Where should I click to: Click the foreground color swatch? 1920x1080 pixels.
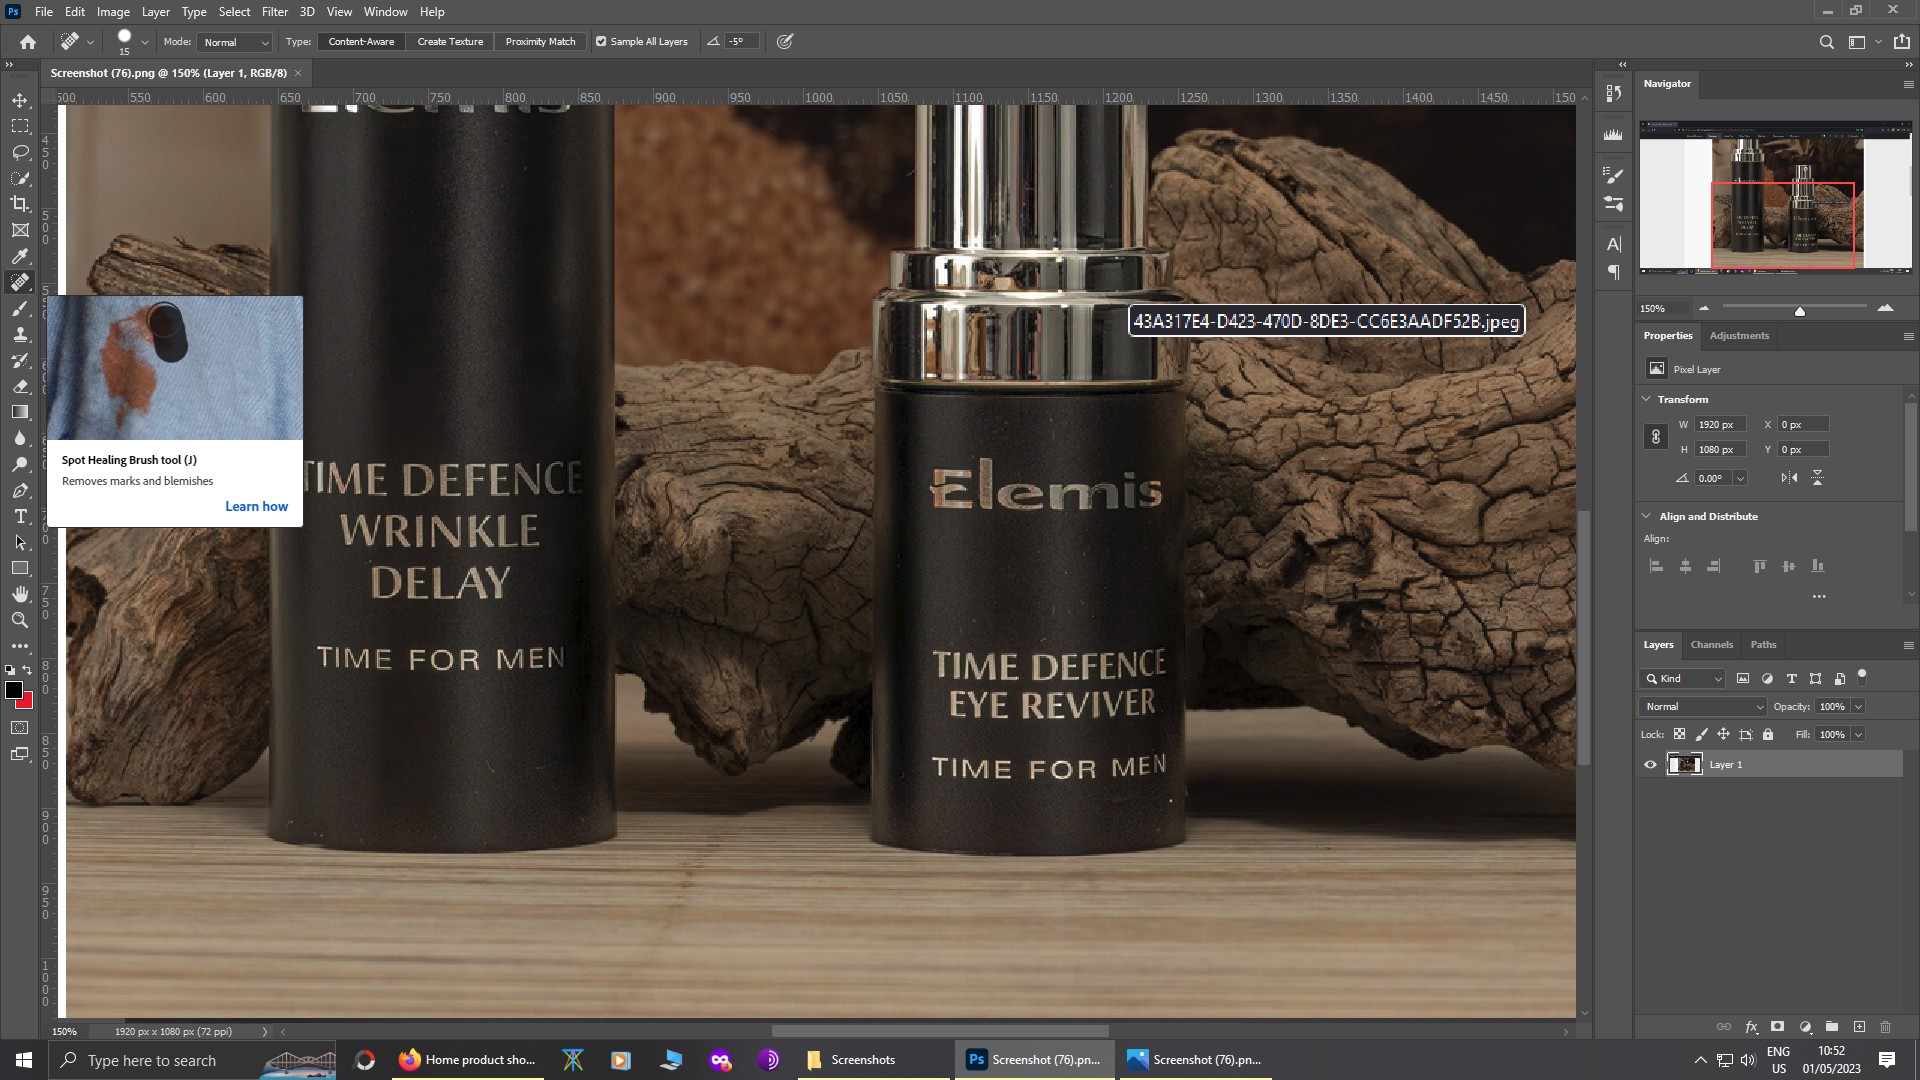[14, 690]
